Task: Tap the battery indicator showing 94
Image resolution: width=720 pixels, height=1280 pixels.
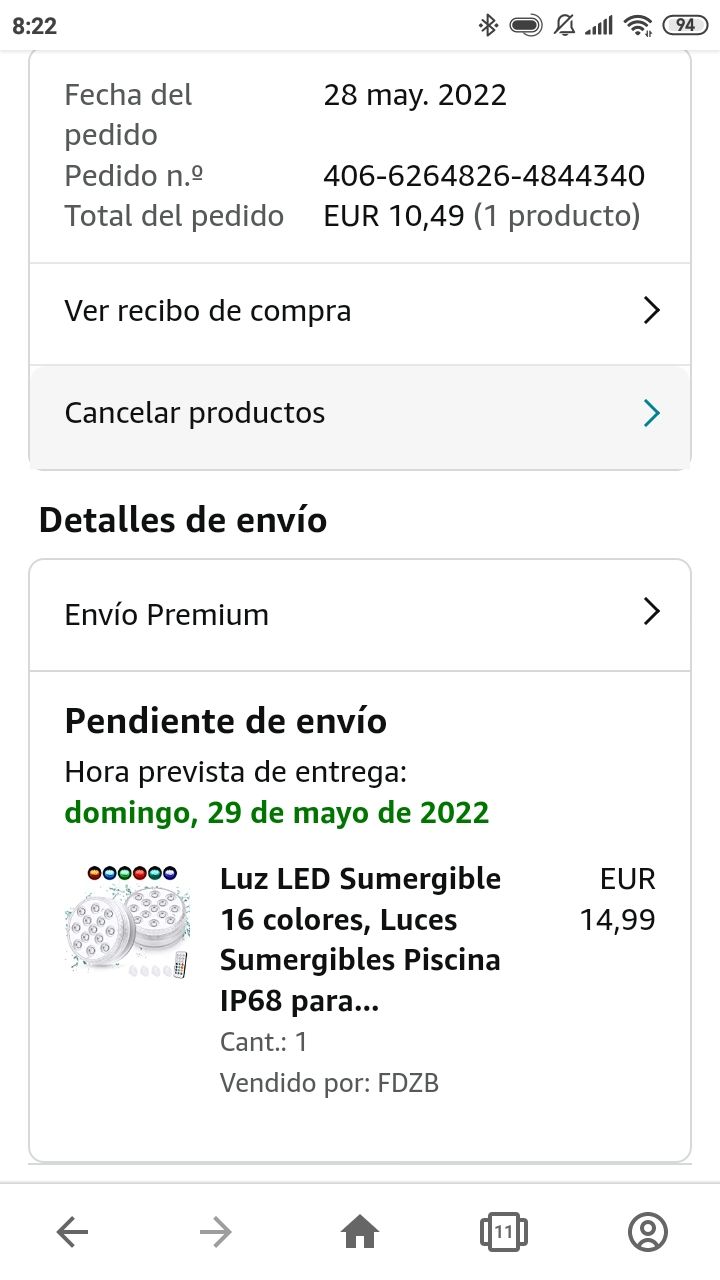Action: pyautogui.click(x=684, y=25)
